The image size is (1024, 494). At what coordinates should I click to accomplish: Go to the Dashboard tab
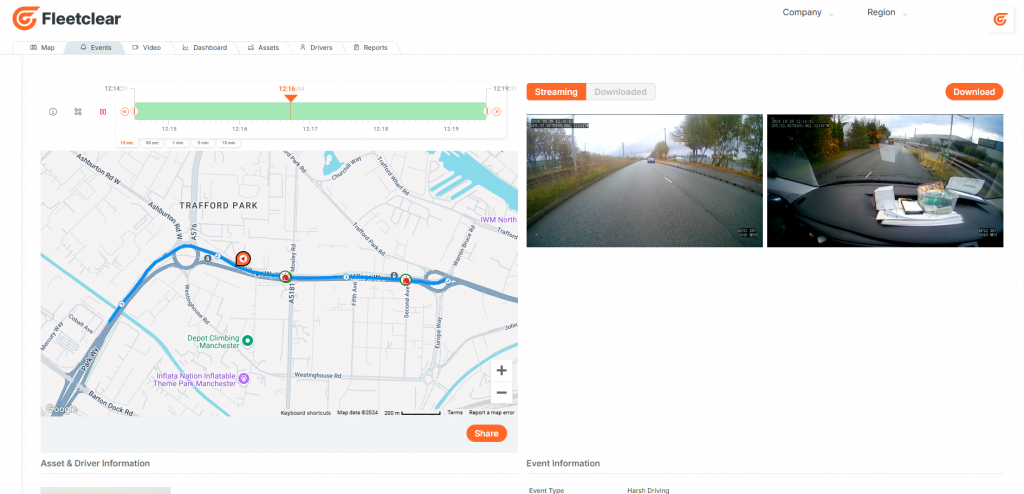coord(204,48)
